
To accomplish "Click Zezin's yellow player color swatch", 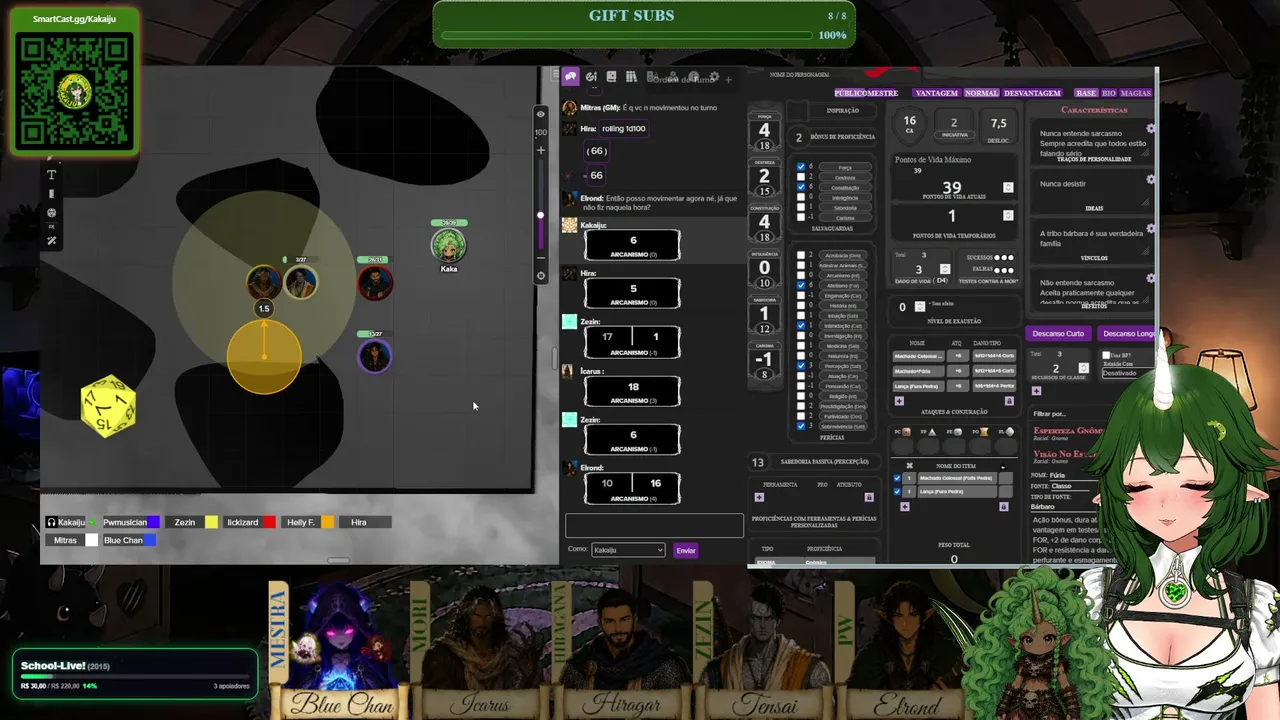I will [x=211, y=522].
